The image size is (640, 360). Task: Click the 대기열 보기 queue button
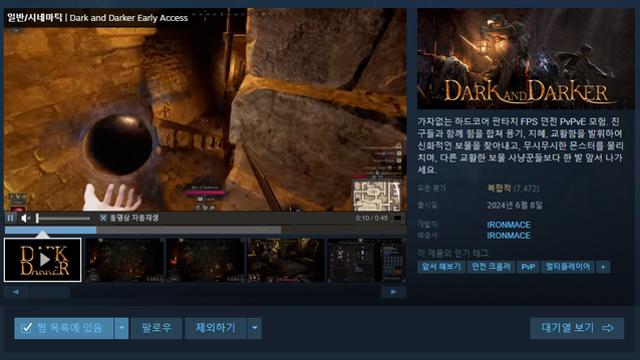(577, 328)
